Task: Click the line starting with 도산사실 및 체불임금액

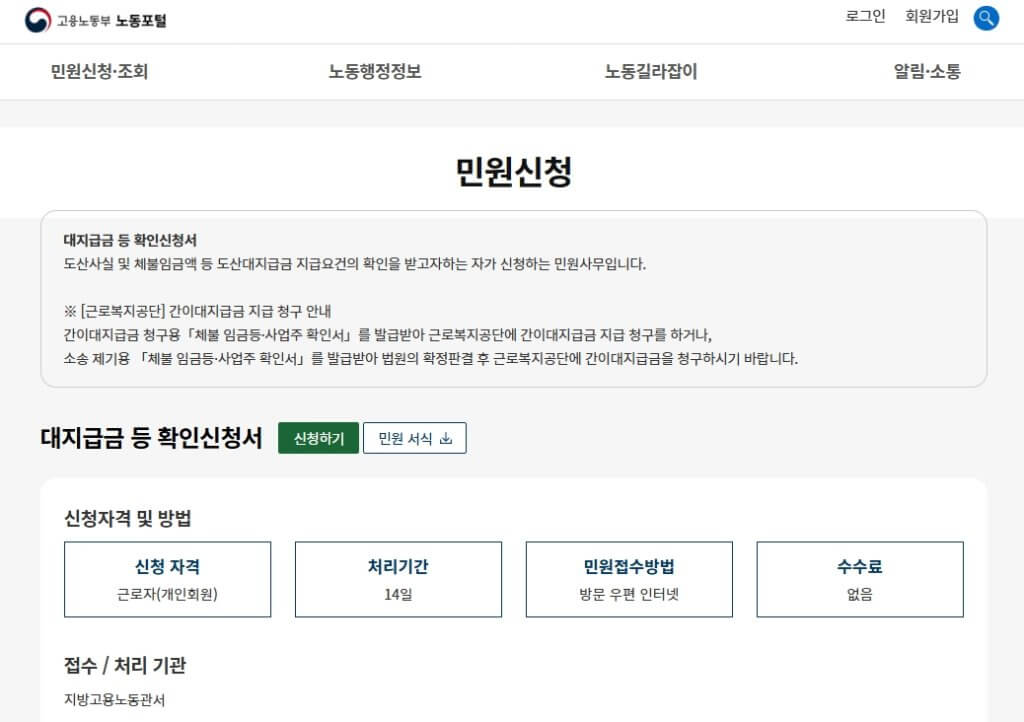Action: click(x=355, y=264)
